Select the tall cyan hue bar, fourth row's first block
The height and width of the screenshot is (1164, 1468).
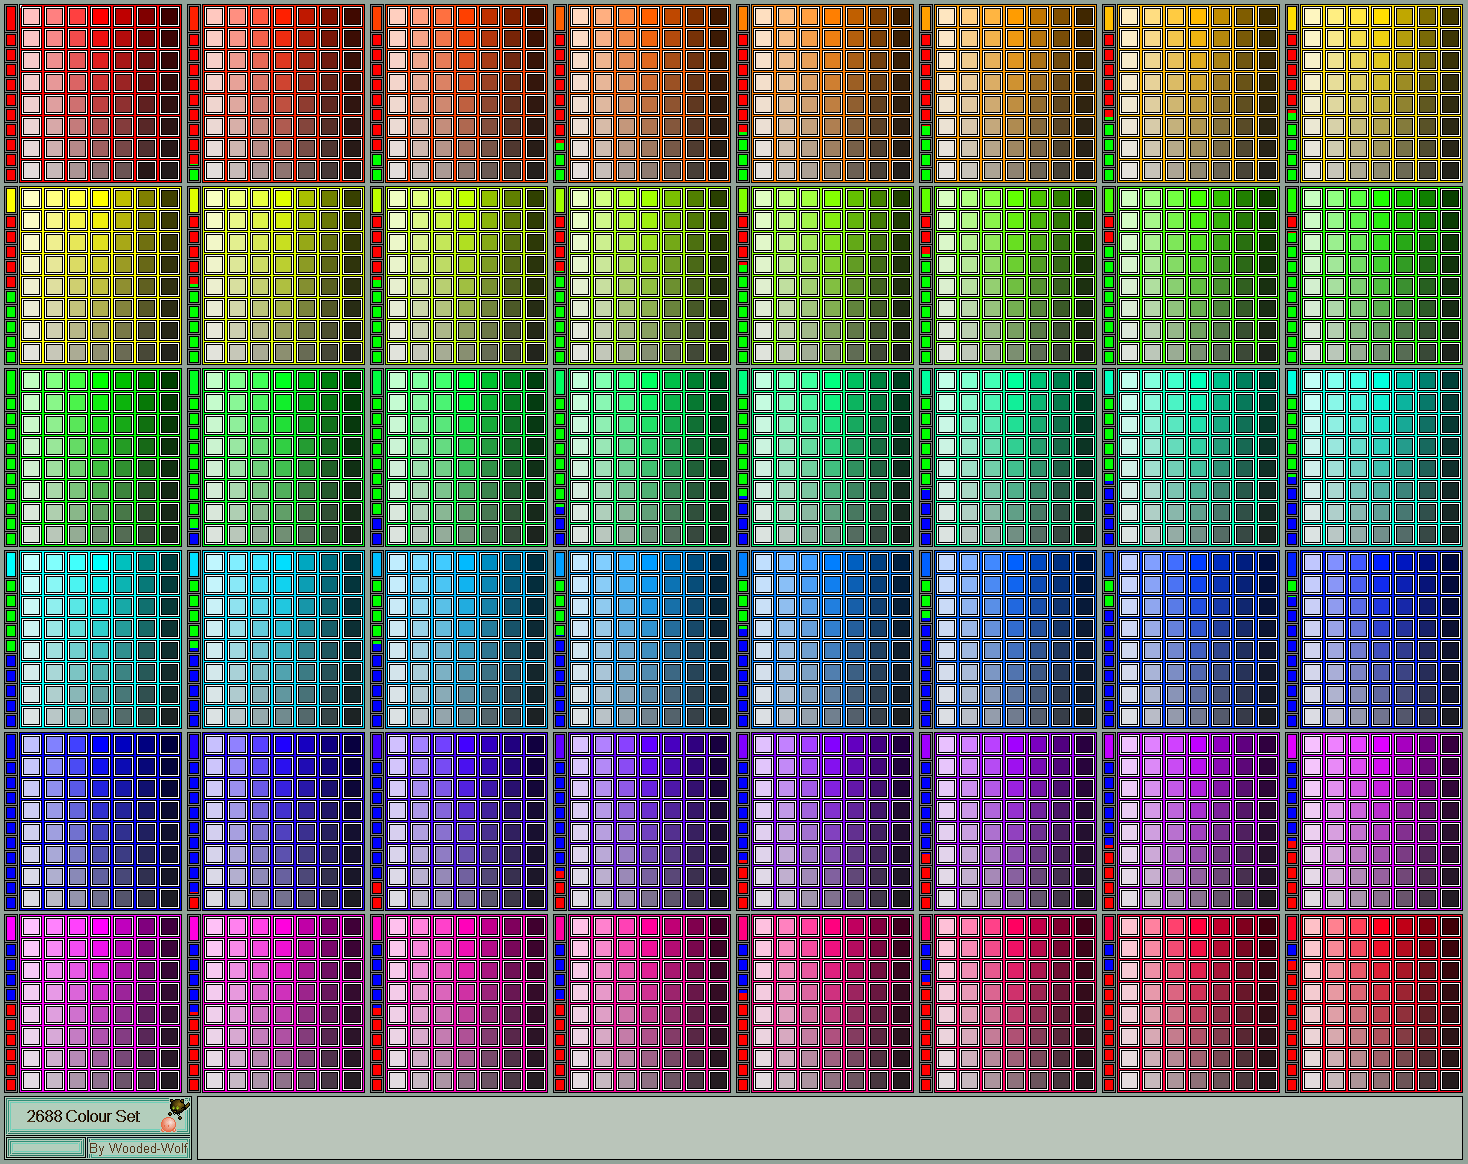point(11,565)
